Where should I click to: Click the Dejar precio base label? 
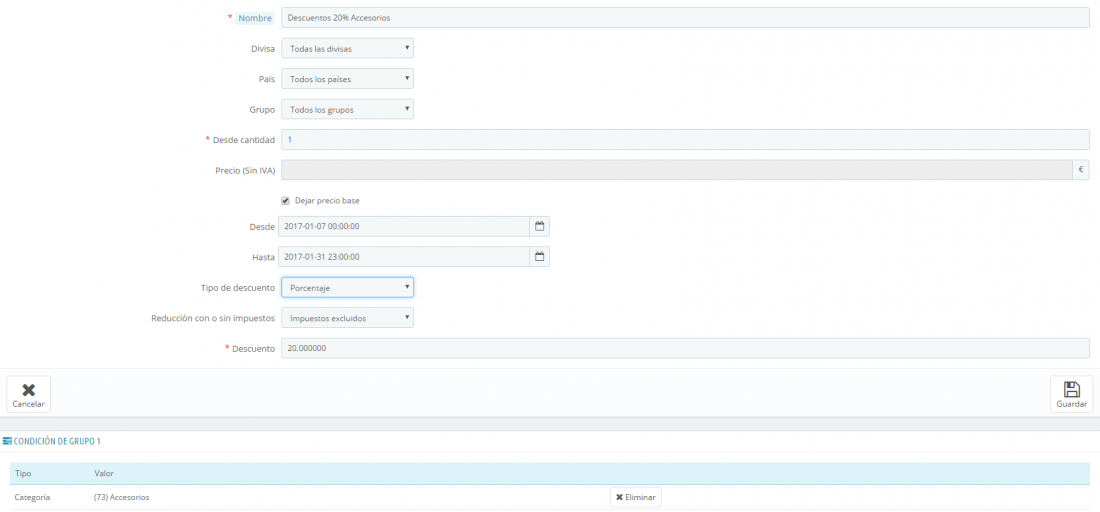coord(328,201)
